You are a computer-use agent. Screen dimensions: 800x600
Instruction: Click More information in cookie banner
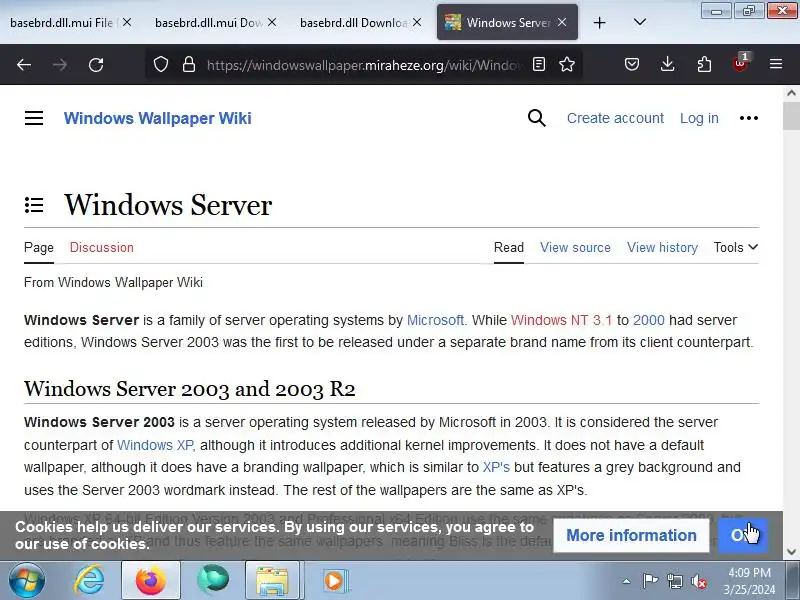coord(631,535)
